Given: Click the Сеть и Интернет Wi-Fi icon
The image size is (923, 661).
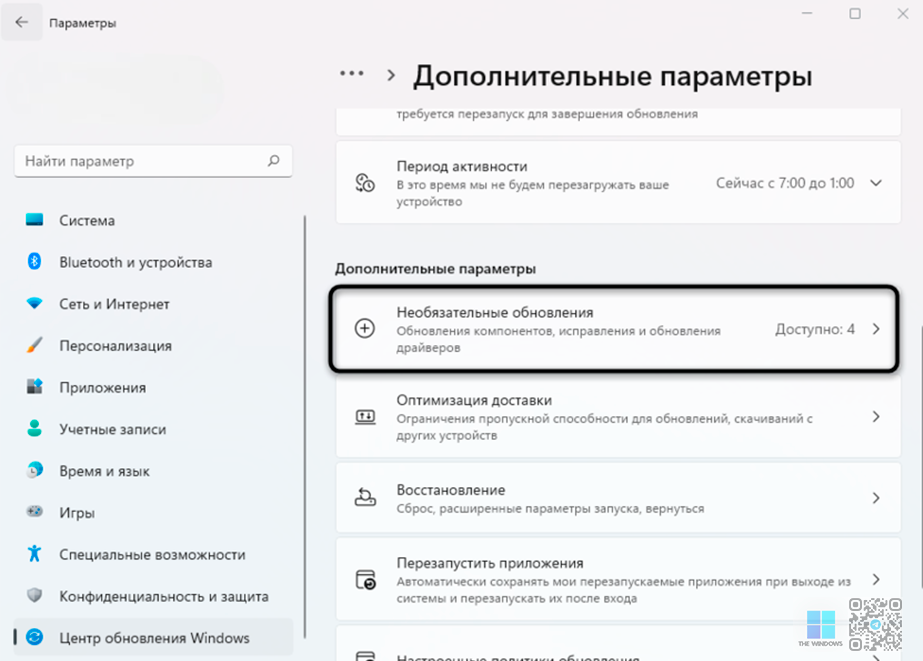Looking at the screenshot, I should coord(34,303).
